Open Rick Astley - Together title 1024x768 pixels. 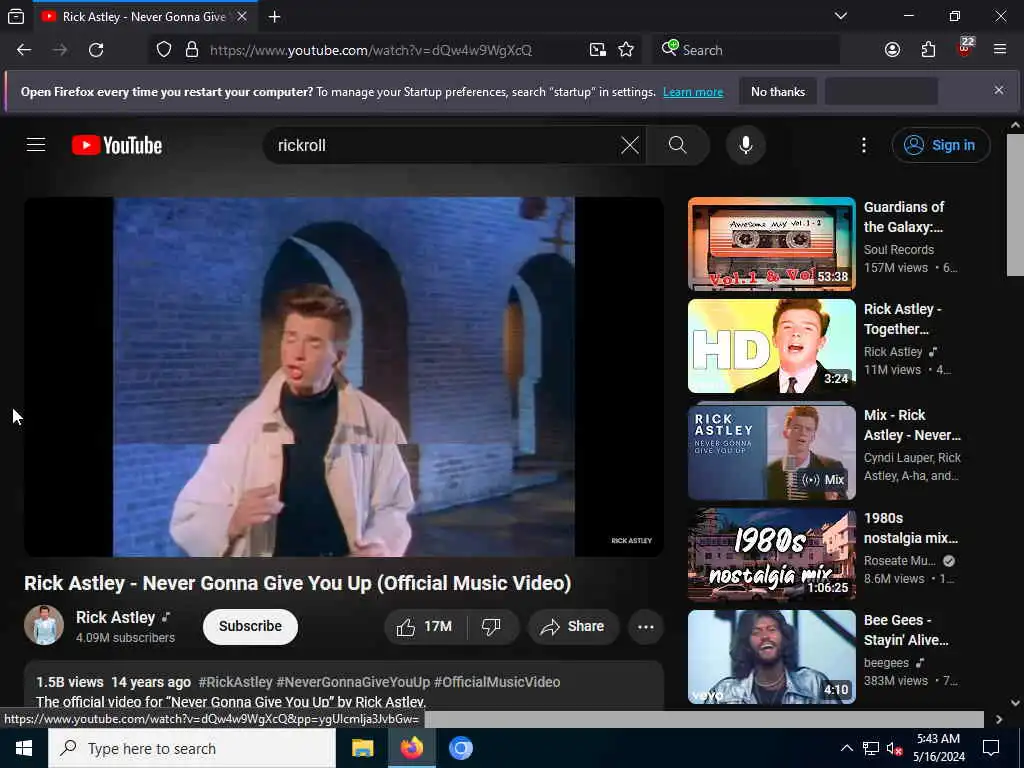click(x=903, y=319)
